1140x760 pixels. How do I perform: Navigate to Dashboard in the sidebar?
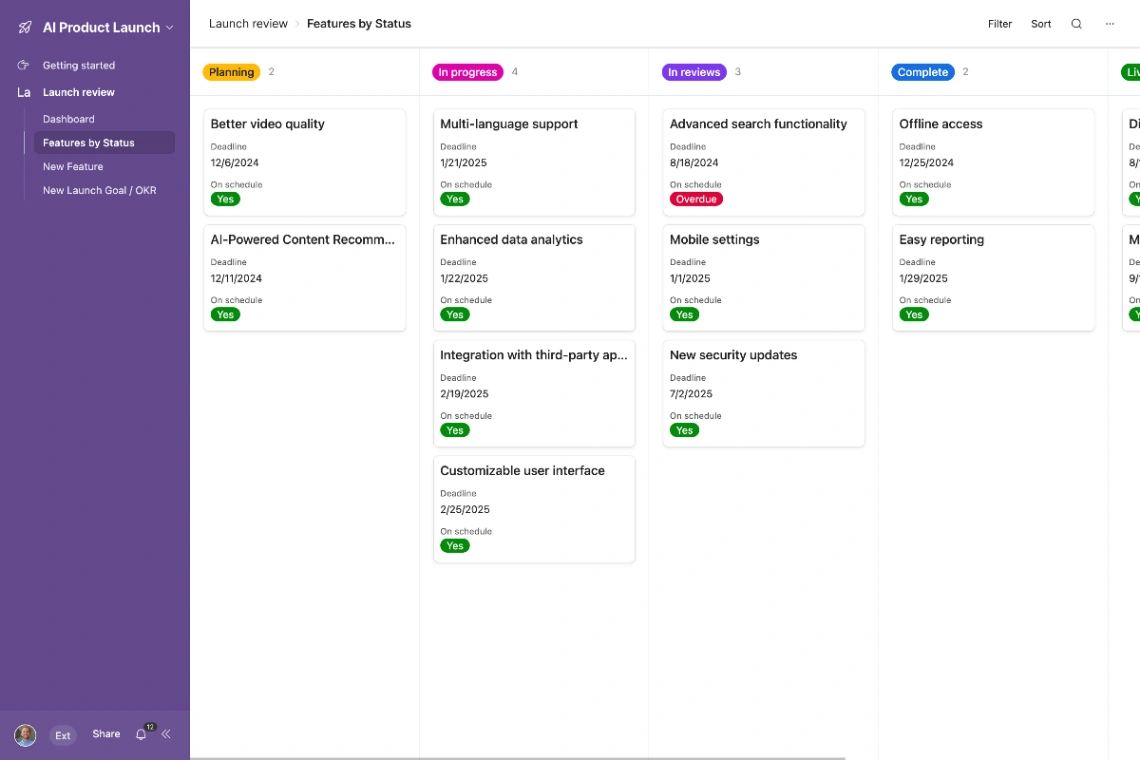click(x=69, y=118)
